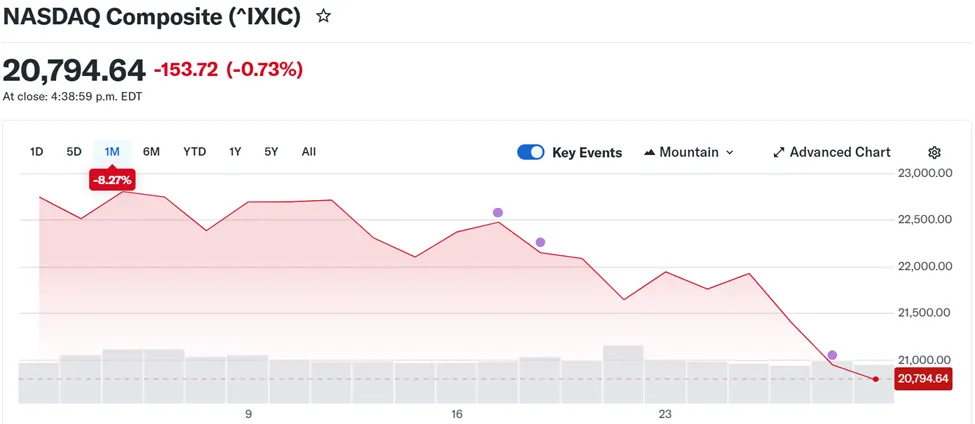Image resolution: width=975 pixels, height=424 pixels.
Task: Toggle the Key Events switch
Action: [531, 152]
